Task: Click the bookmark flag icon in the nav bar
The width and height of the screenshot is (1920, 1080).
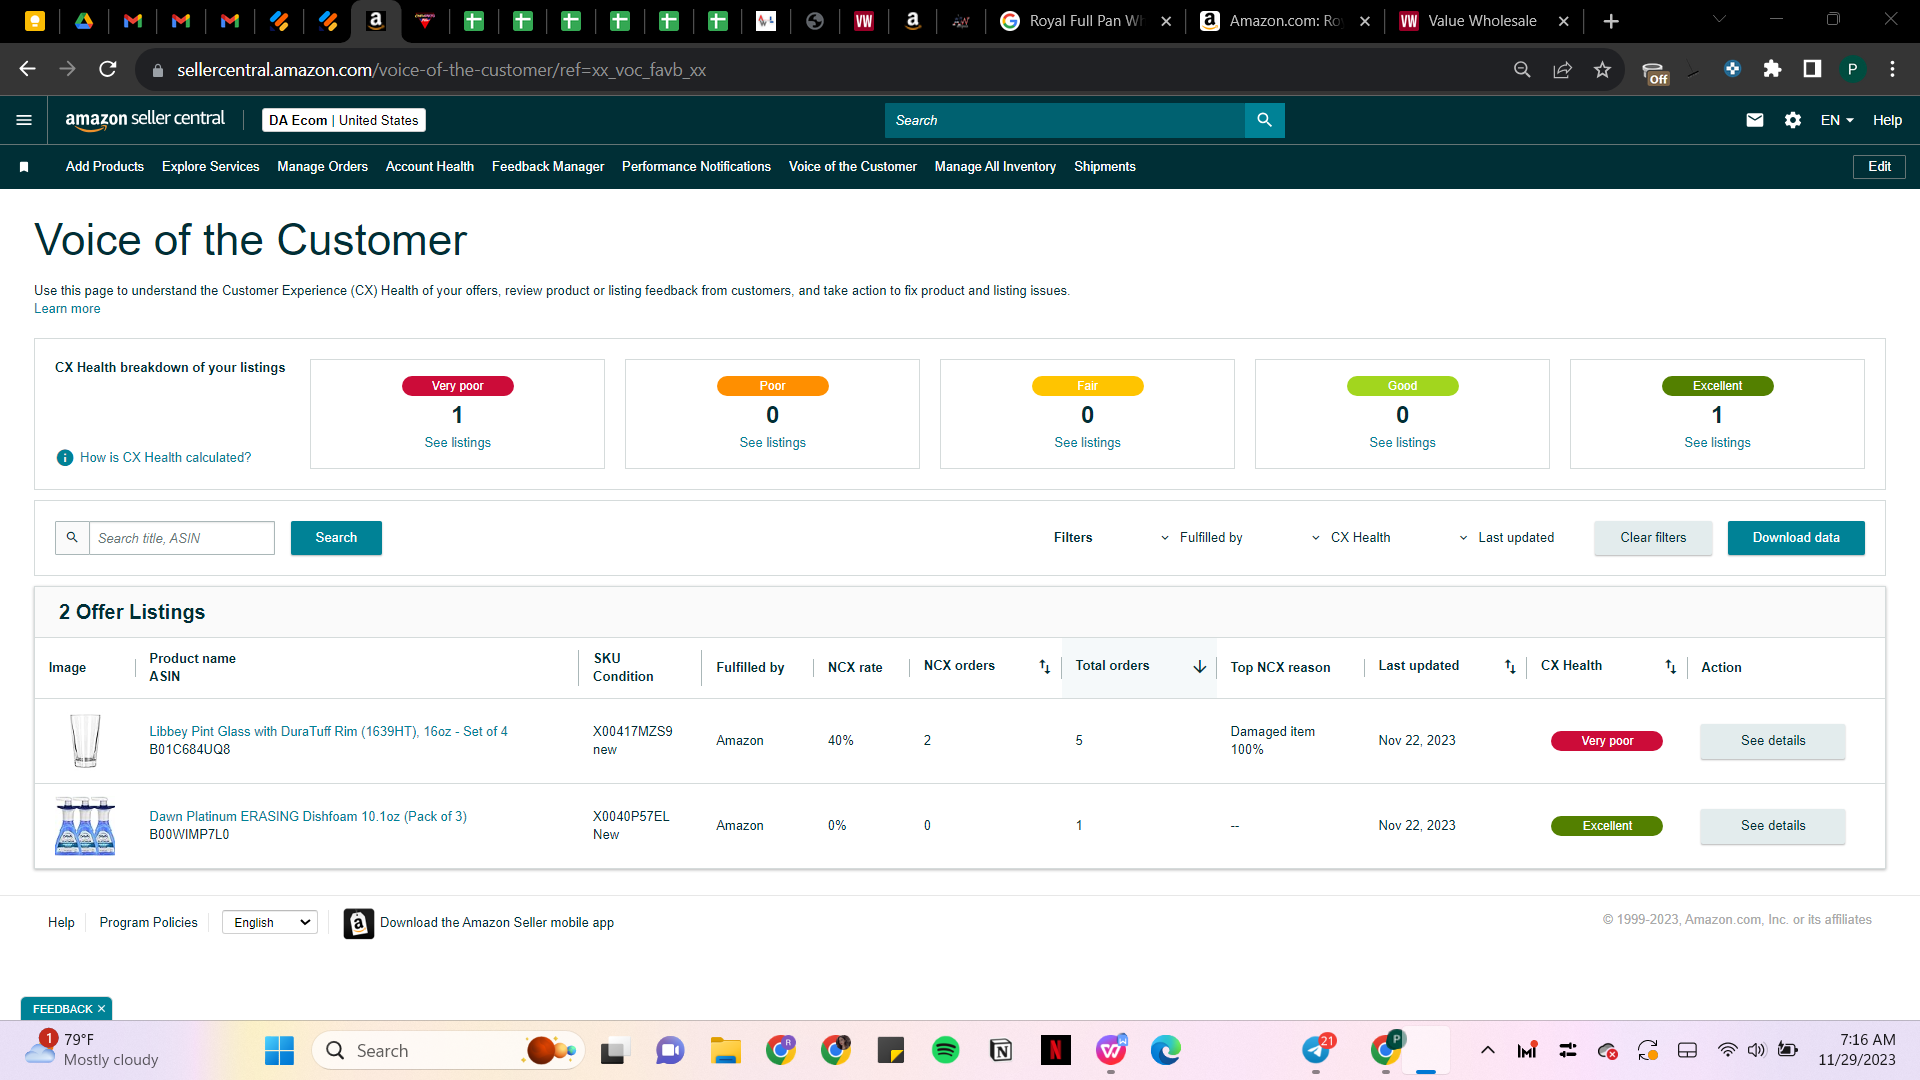Action: point(24,167)
